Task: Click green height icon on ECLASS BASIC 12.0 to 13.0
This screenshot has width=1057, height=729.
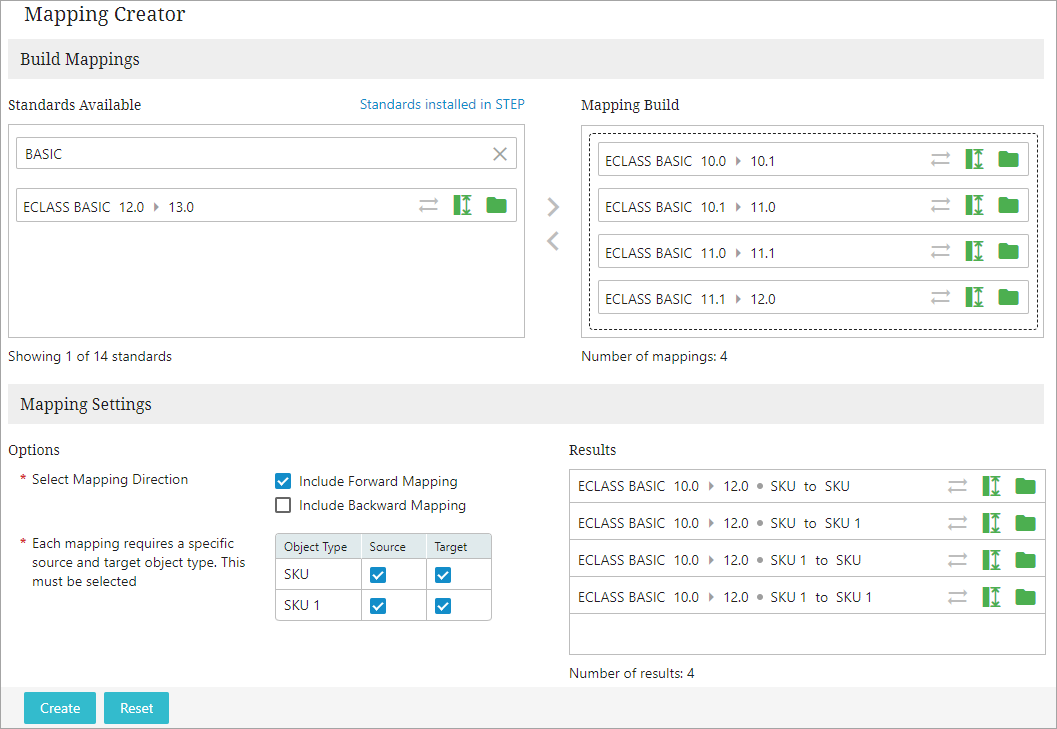Action: tap(462, 205)
